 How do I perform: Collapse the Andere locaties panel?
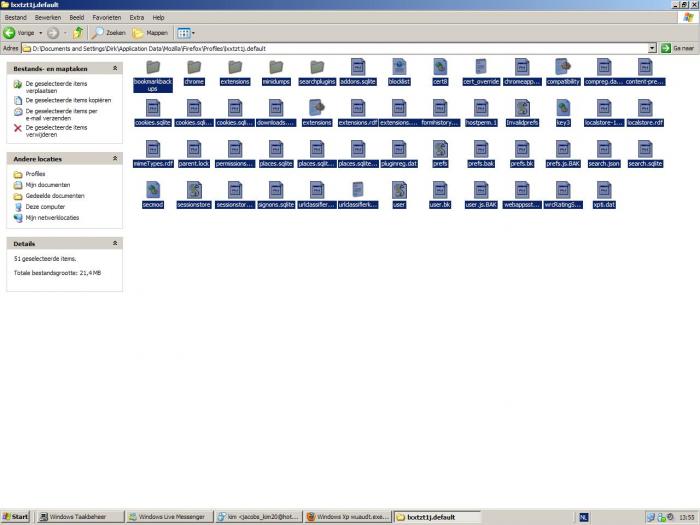tap(115, 158)
